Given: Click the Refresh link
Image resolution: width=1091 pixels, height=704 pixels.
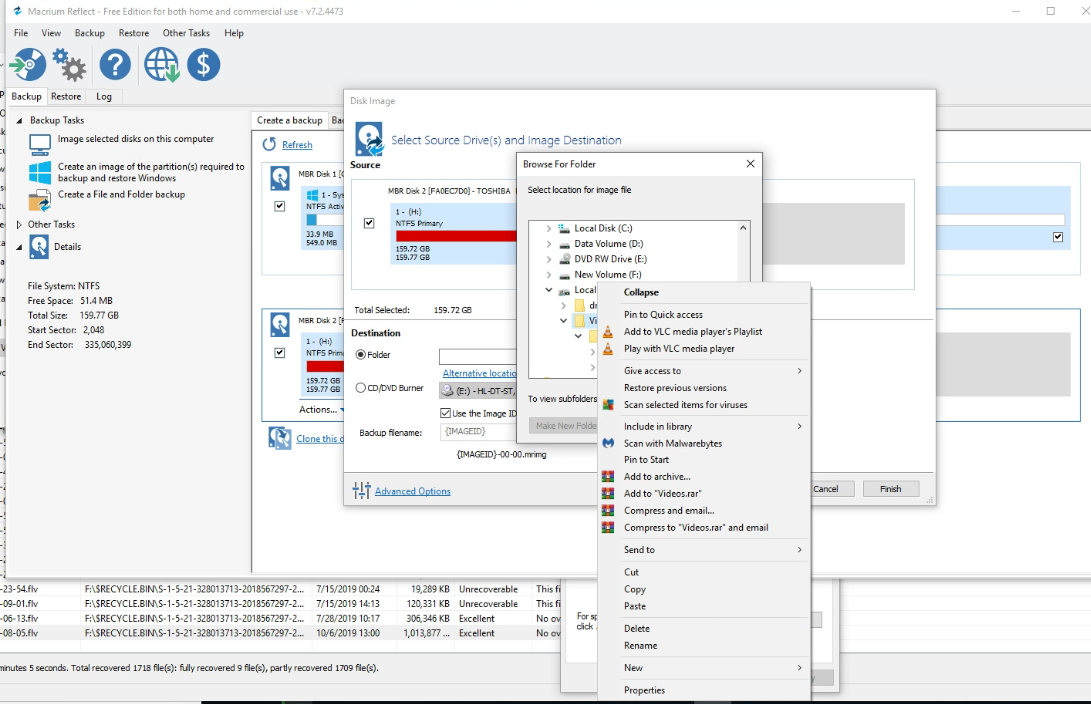Looking at the screenshot, I should coord(297,145).
